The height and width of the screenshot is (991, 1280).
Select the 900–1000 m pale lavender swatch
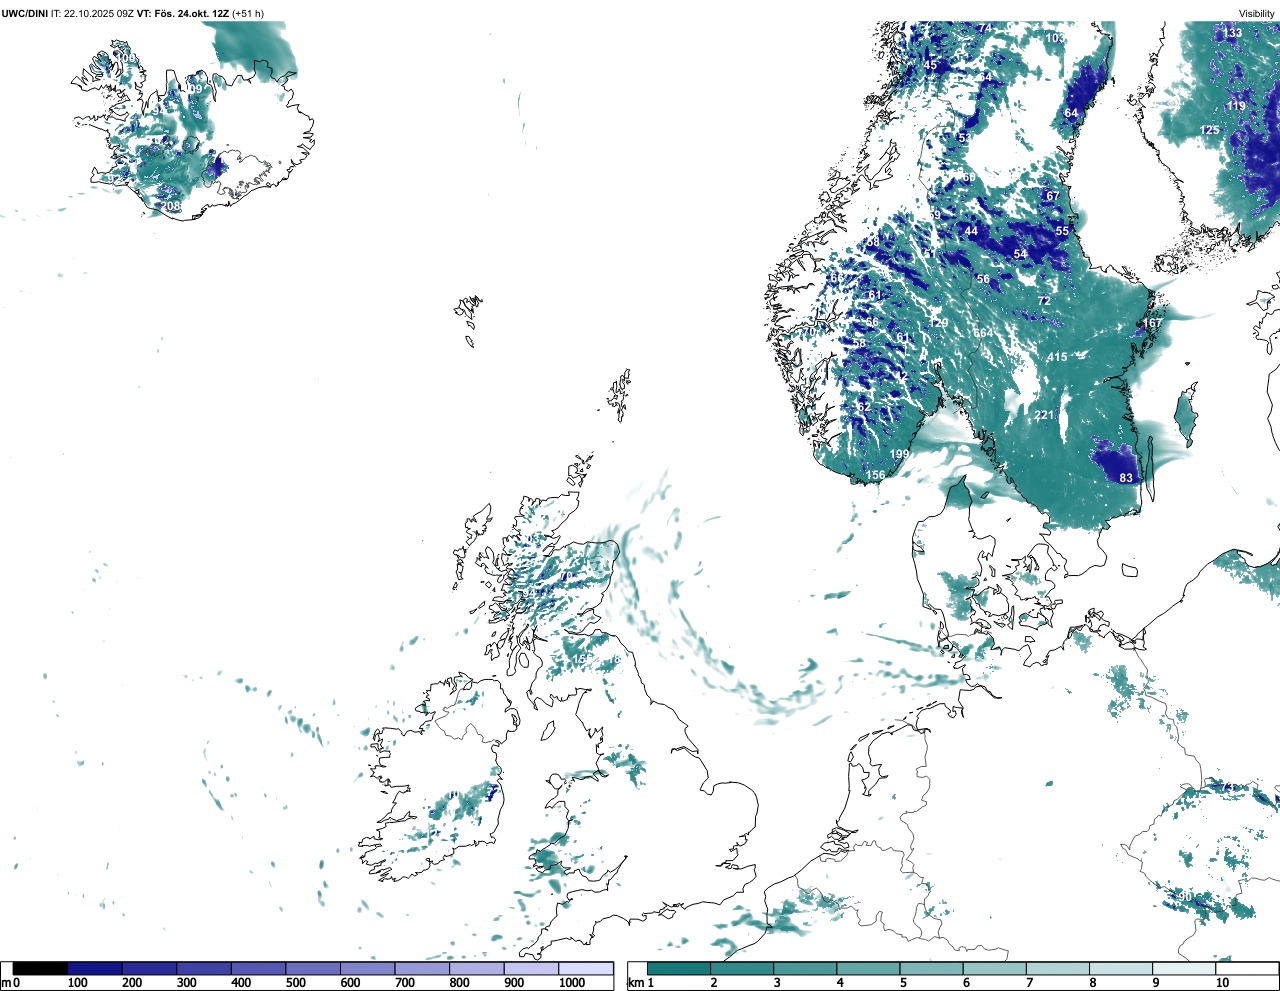click(531, 968)
